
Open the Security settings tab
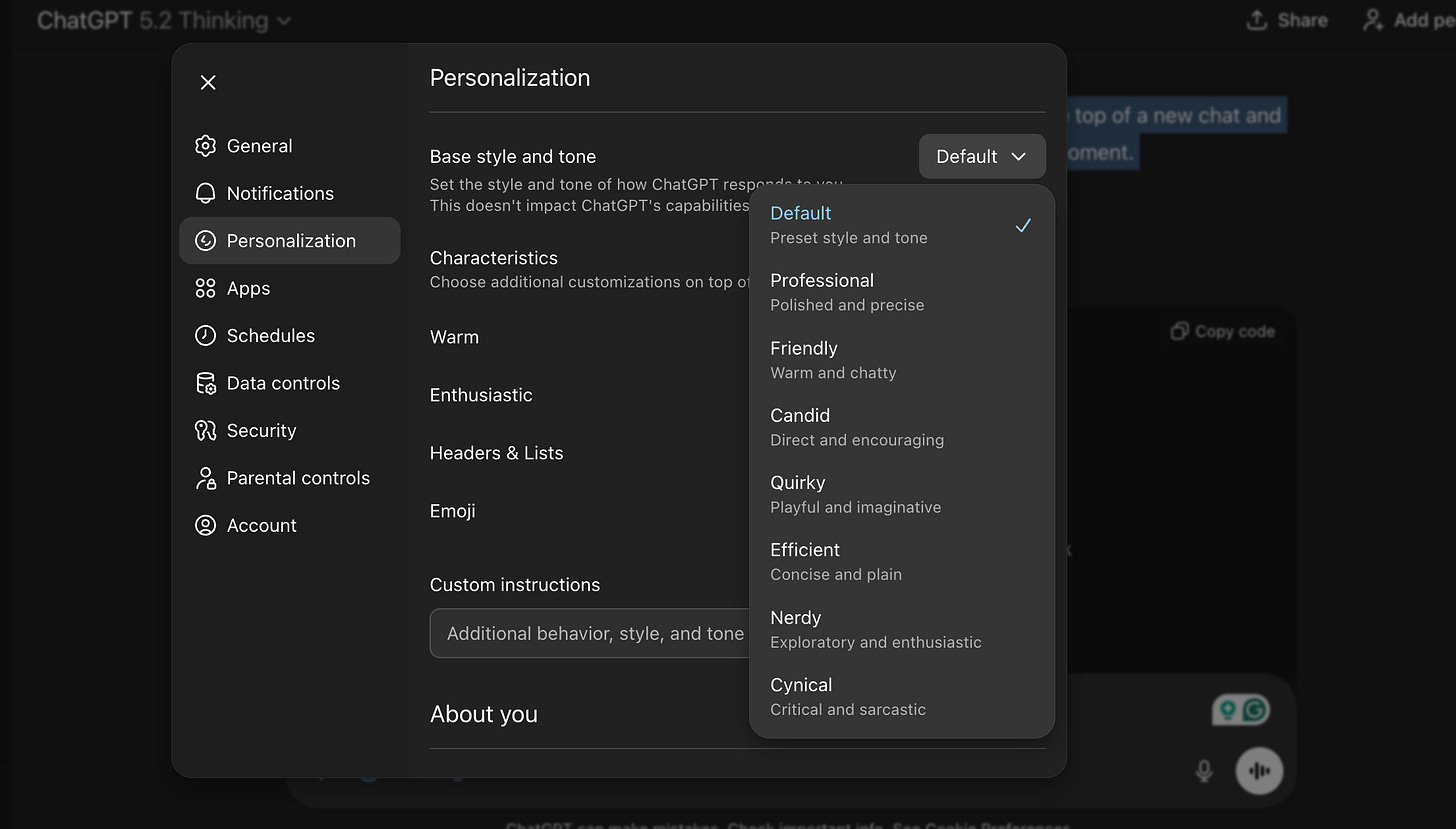pyautogui.click(x=290, y=431)
